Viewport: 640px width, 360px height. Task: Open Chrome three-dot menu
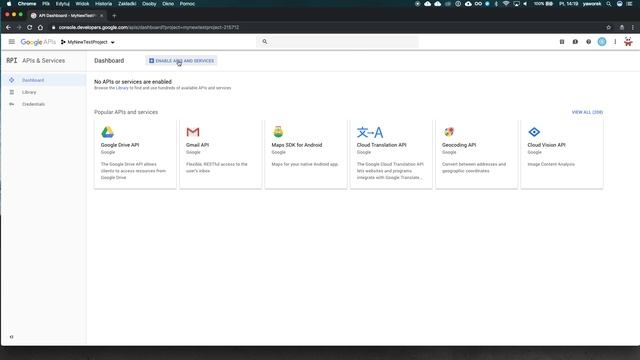click(633, 27)
